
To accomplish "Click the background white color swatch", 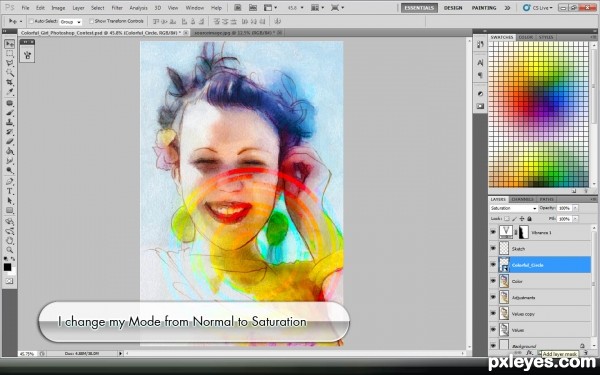I will pyautogui.click(x=13, y=272).
